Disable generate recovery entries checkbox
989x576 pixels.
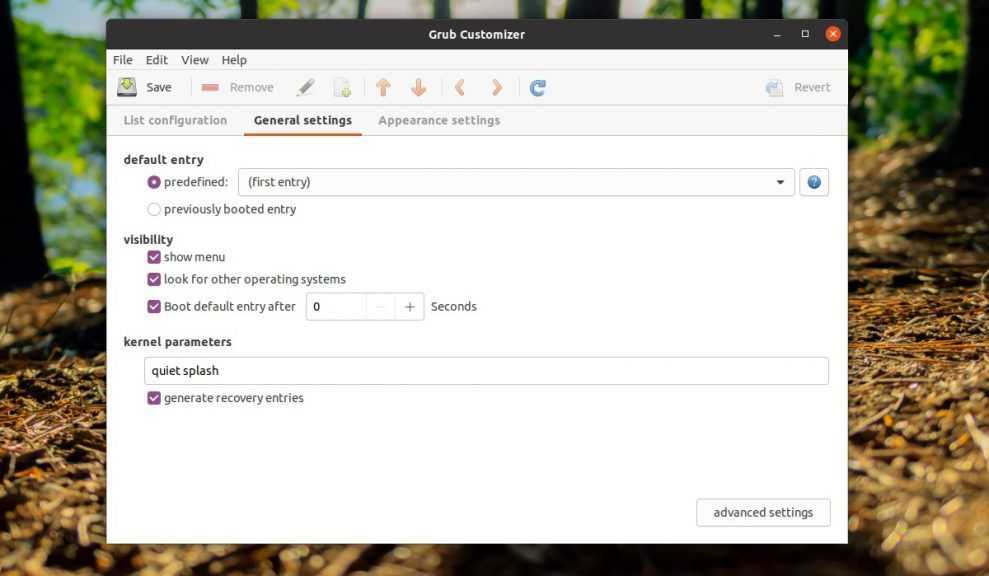pos(154,397)
